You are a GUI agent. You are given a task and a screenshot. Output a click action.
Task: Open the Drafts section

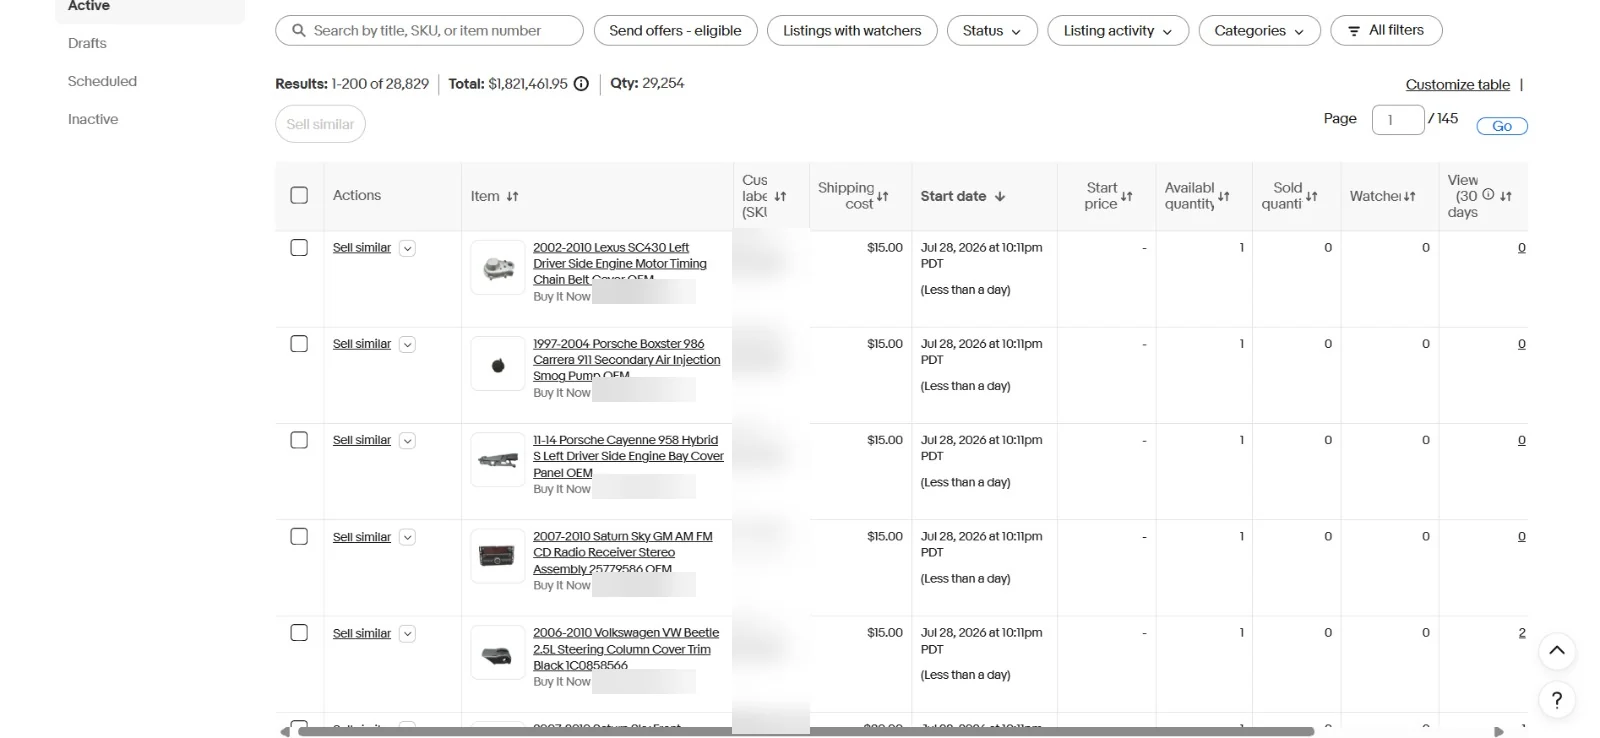pos(87,44)
